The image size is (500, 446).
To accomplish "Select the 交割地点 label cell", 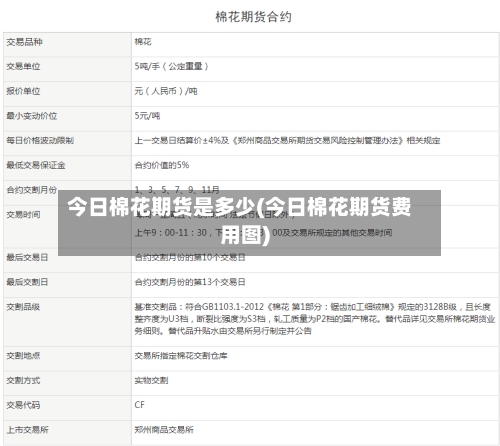I will coord(67,359).
